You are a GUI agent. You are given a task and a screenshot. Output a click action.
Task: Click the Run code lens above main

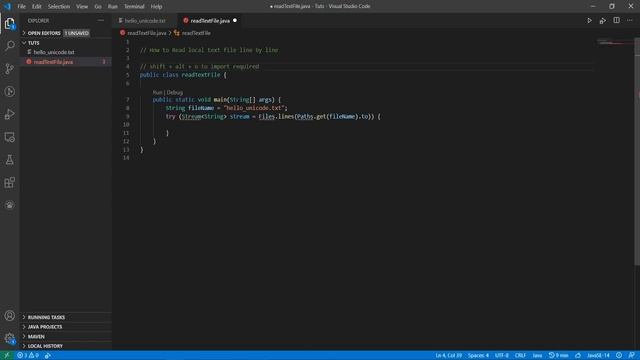coord(158,93)
